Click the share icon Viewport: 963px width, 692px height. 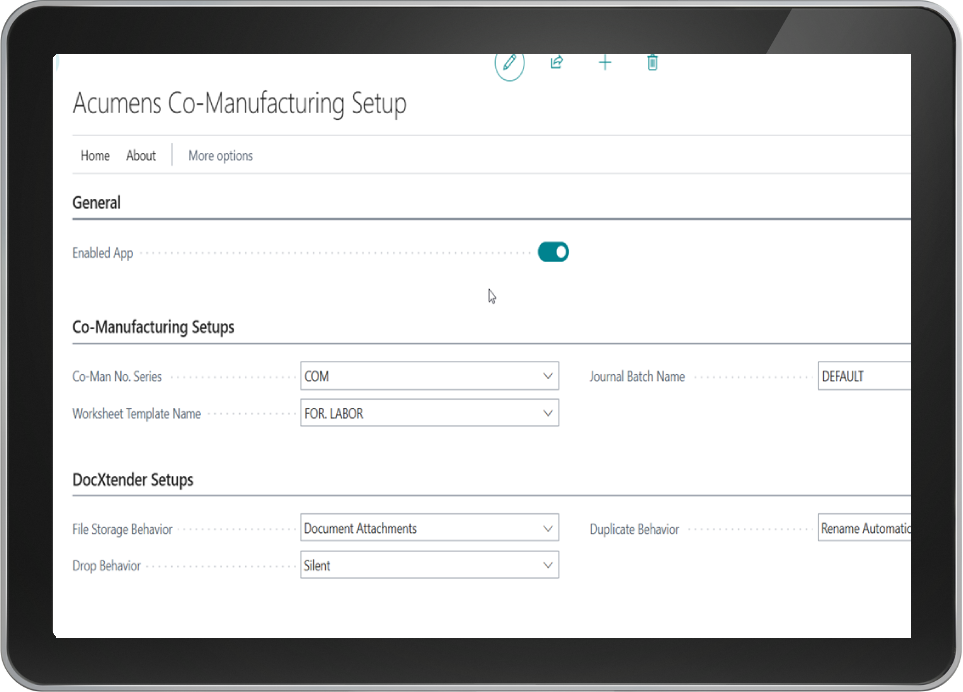(x=556, y=62)
